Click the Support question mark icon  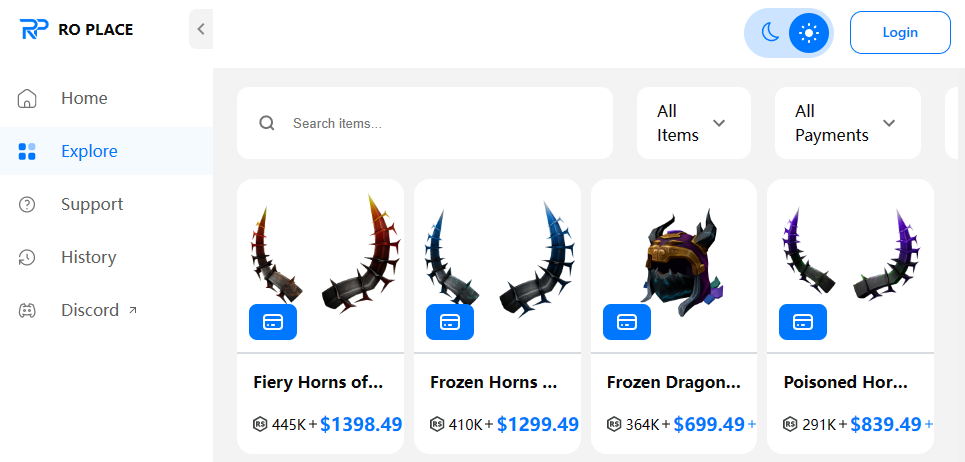tap(27, 204)
